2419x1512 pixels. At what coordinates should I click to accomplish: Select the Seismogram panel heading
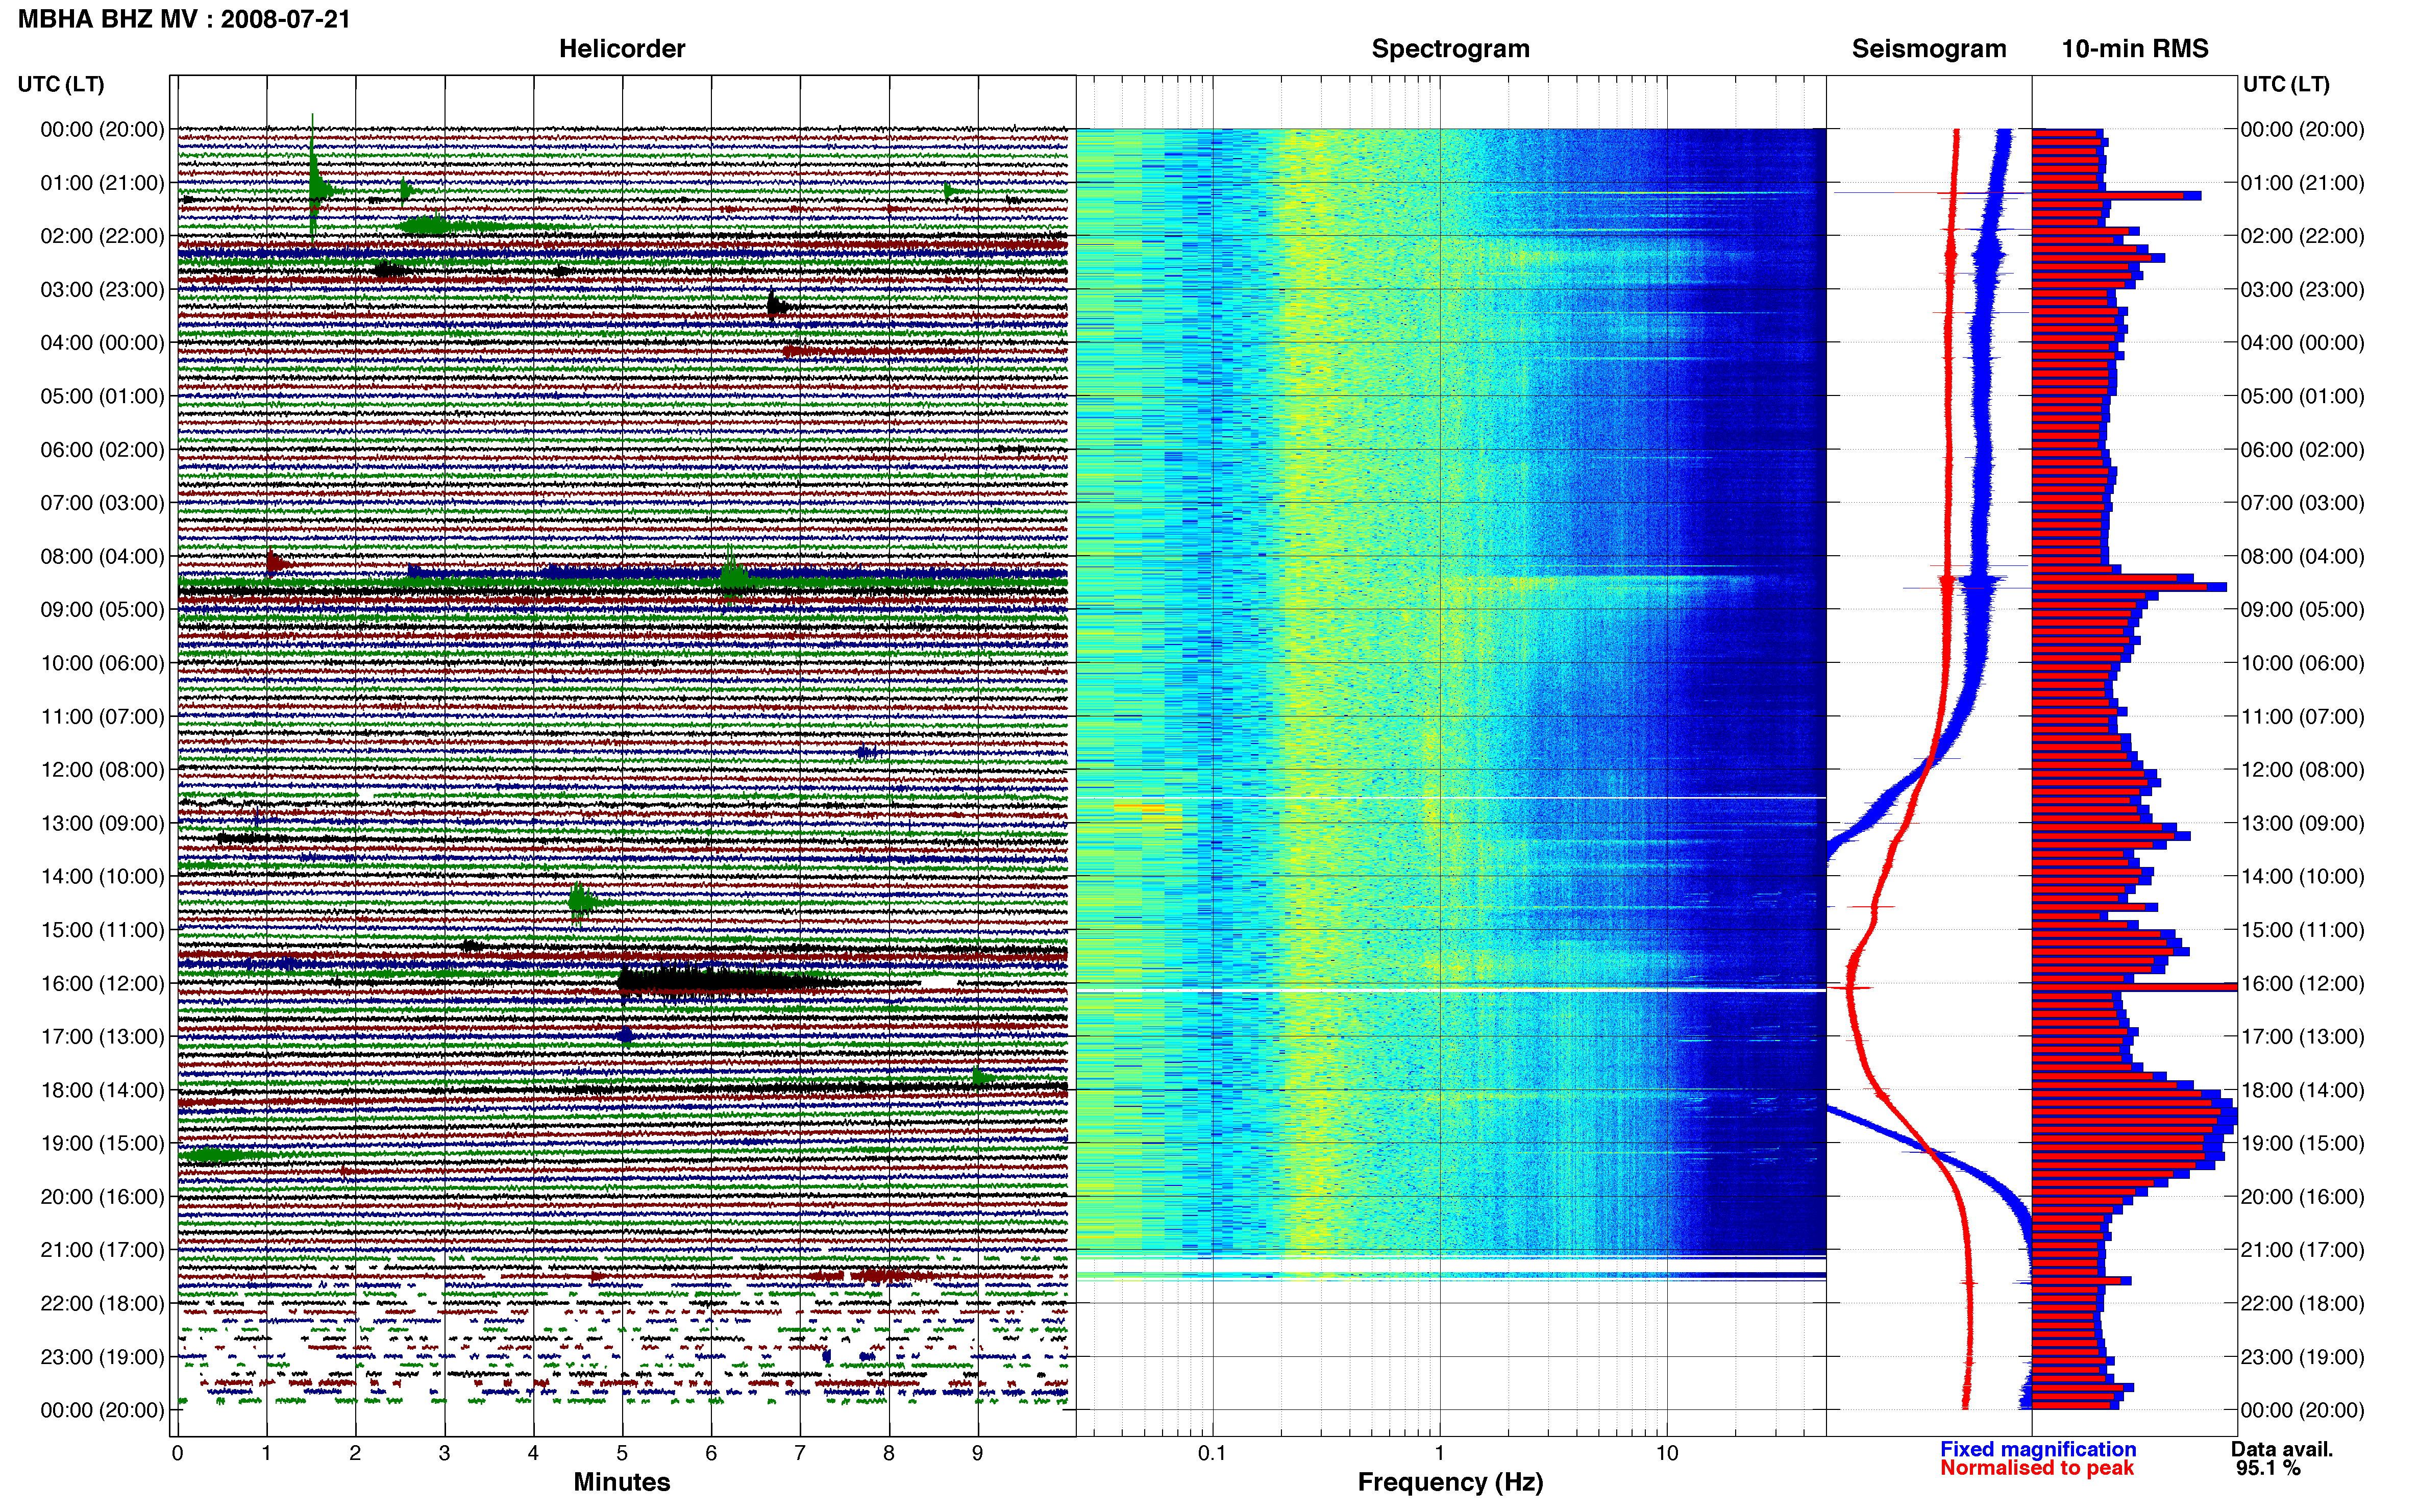click(1929, 48)
